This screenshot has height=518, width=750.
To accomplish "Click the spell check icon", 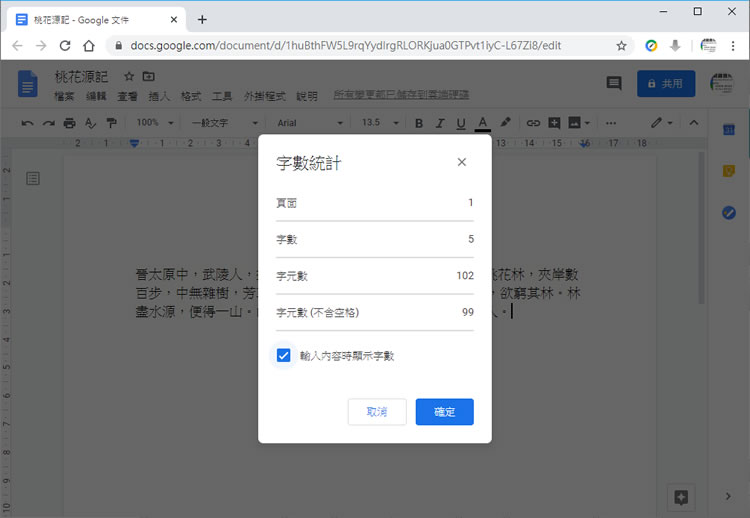I will [90, 123].
